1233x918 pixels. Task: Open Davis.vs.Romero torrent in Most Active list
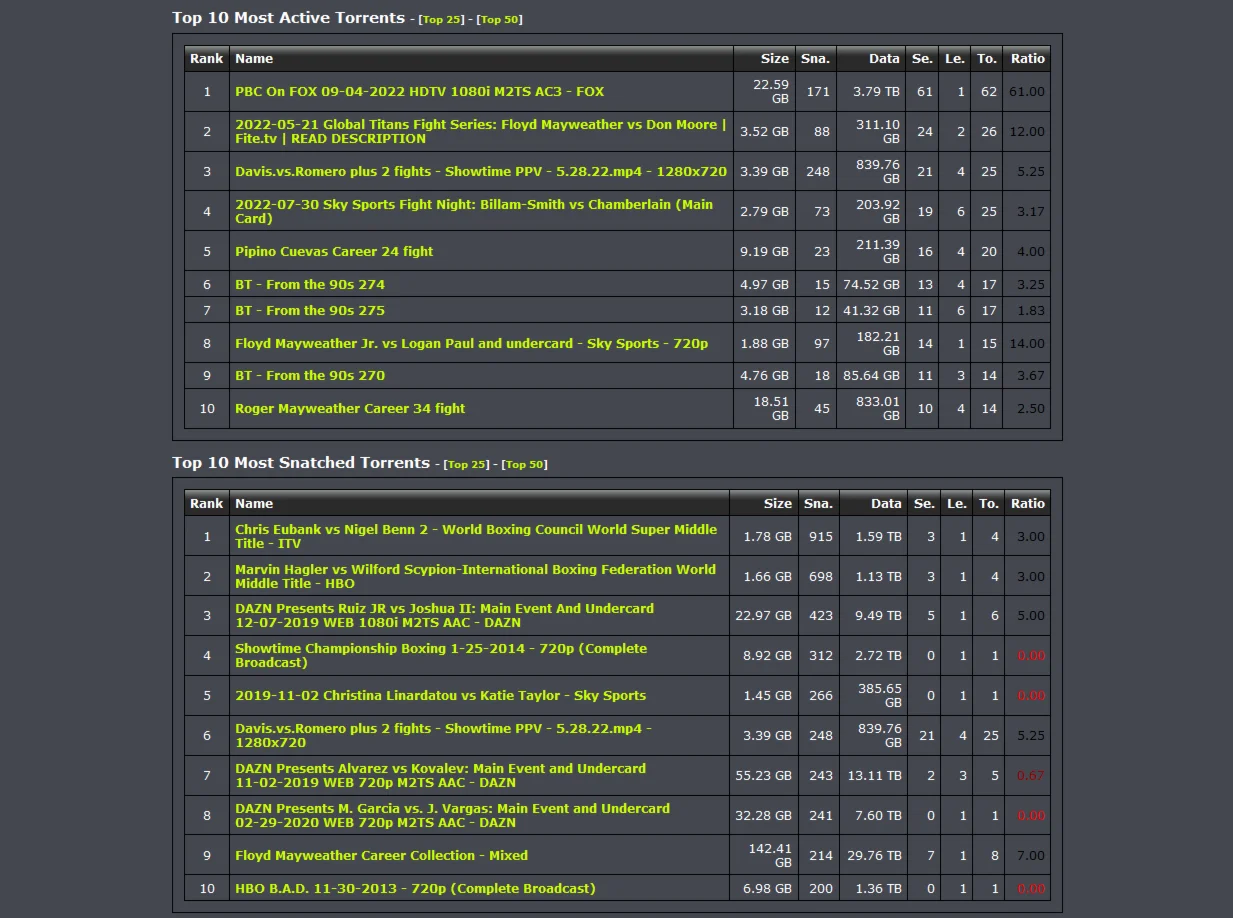tap(481, 171)
